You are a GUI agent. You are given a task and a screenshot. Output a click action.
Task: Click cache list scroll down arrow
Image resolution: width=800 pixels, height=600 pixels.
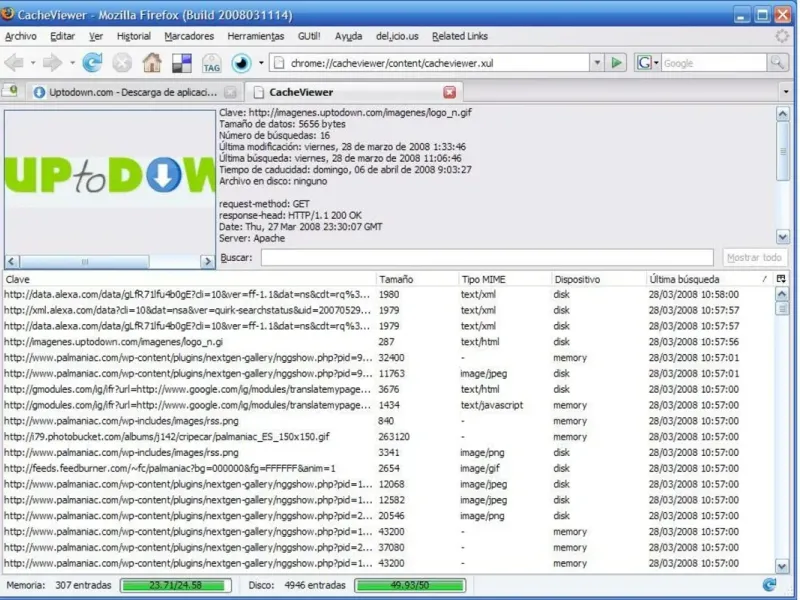782,565
